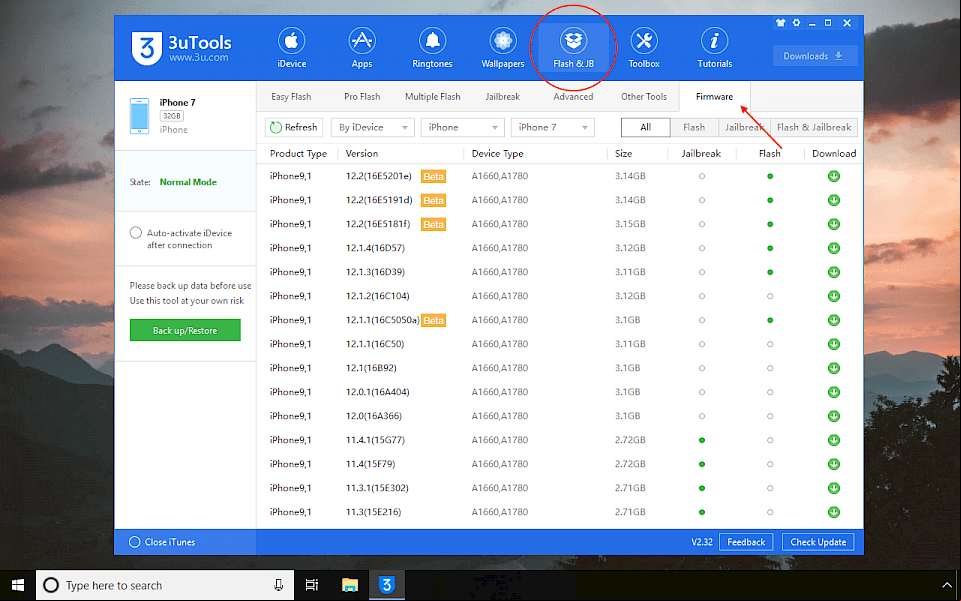This screenshot has width=961, height=601.
Task: Open the Ringtones section
Action: coord(432,48)
